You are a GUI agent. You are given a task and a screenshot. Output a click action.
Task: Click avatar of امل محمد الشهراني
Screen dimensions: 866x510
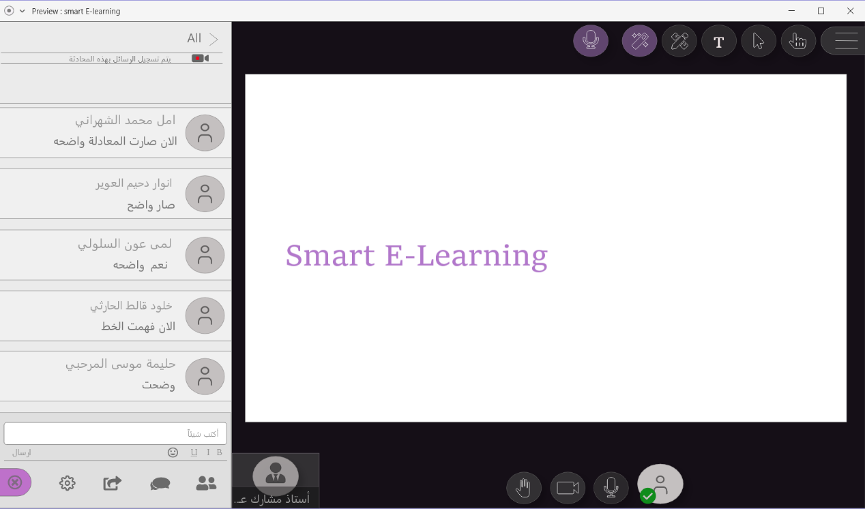205,133
